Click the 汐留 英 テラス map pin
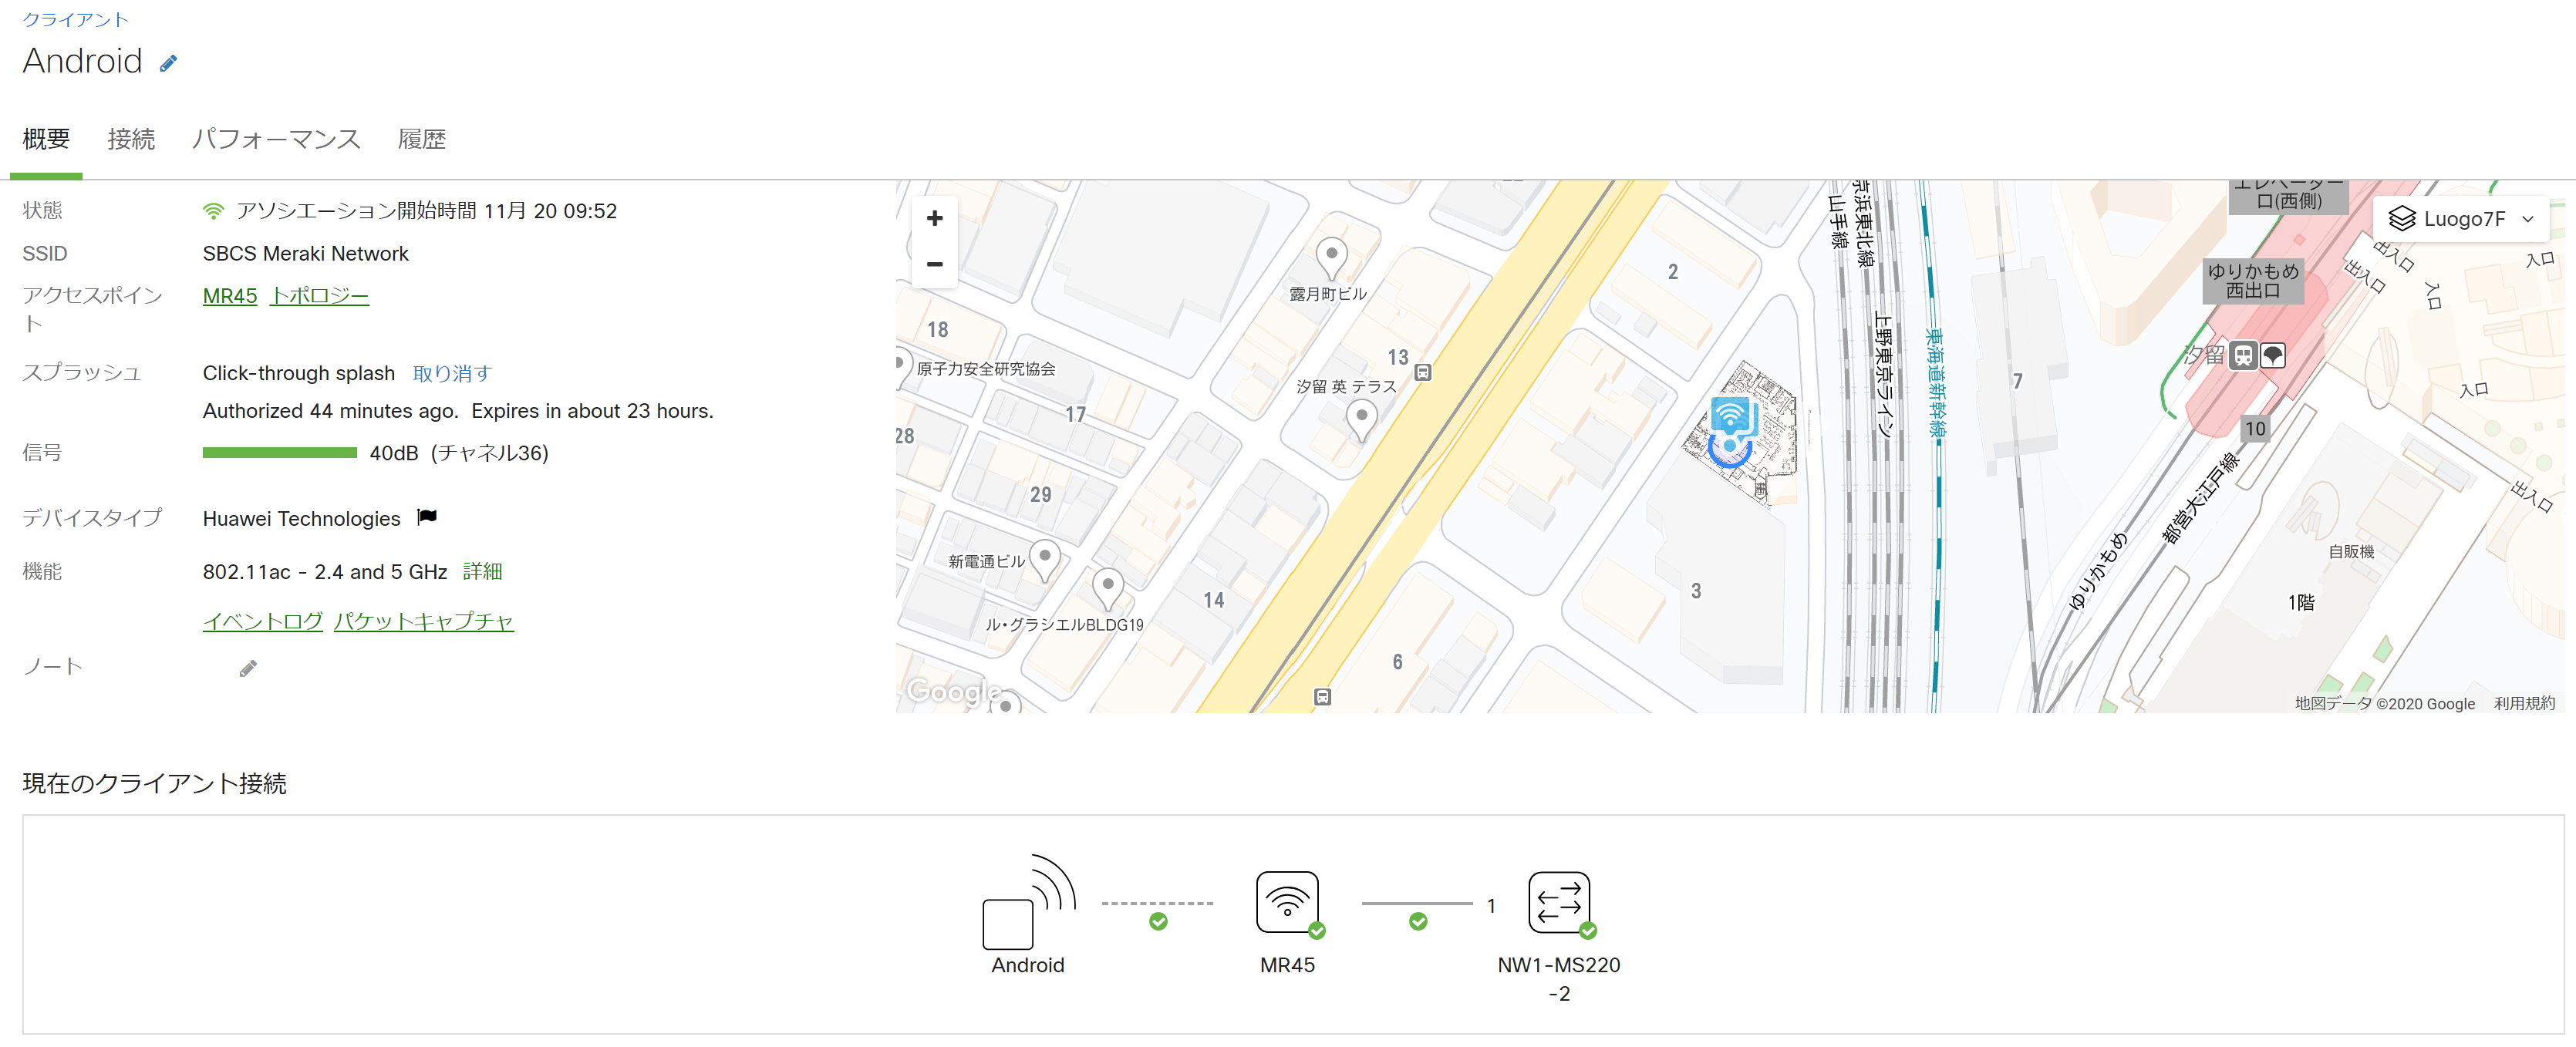2576x1047 pixels. (x=1361, y=420)
